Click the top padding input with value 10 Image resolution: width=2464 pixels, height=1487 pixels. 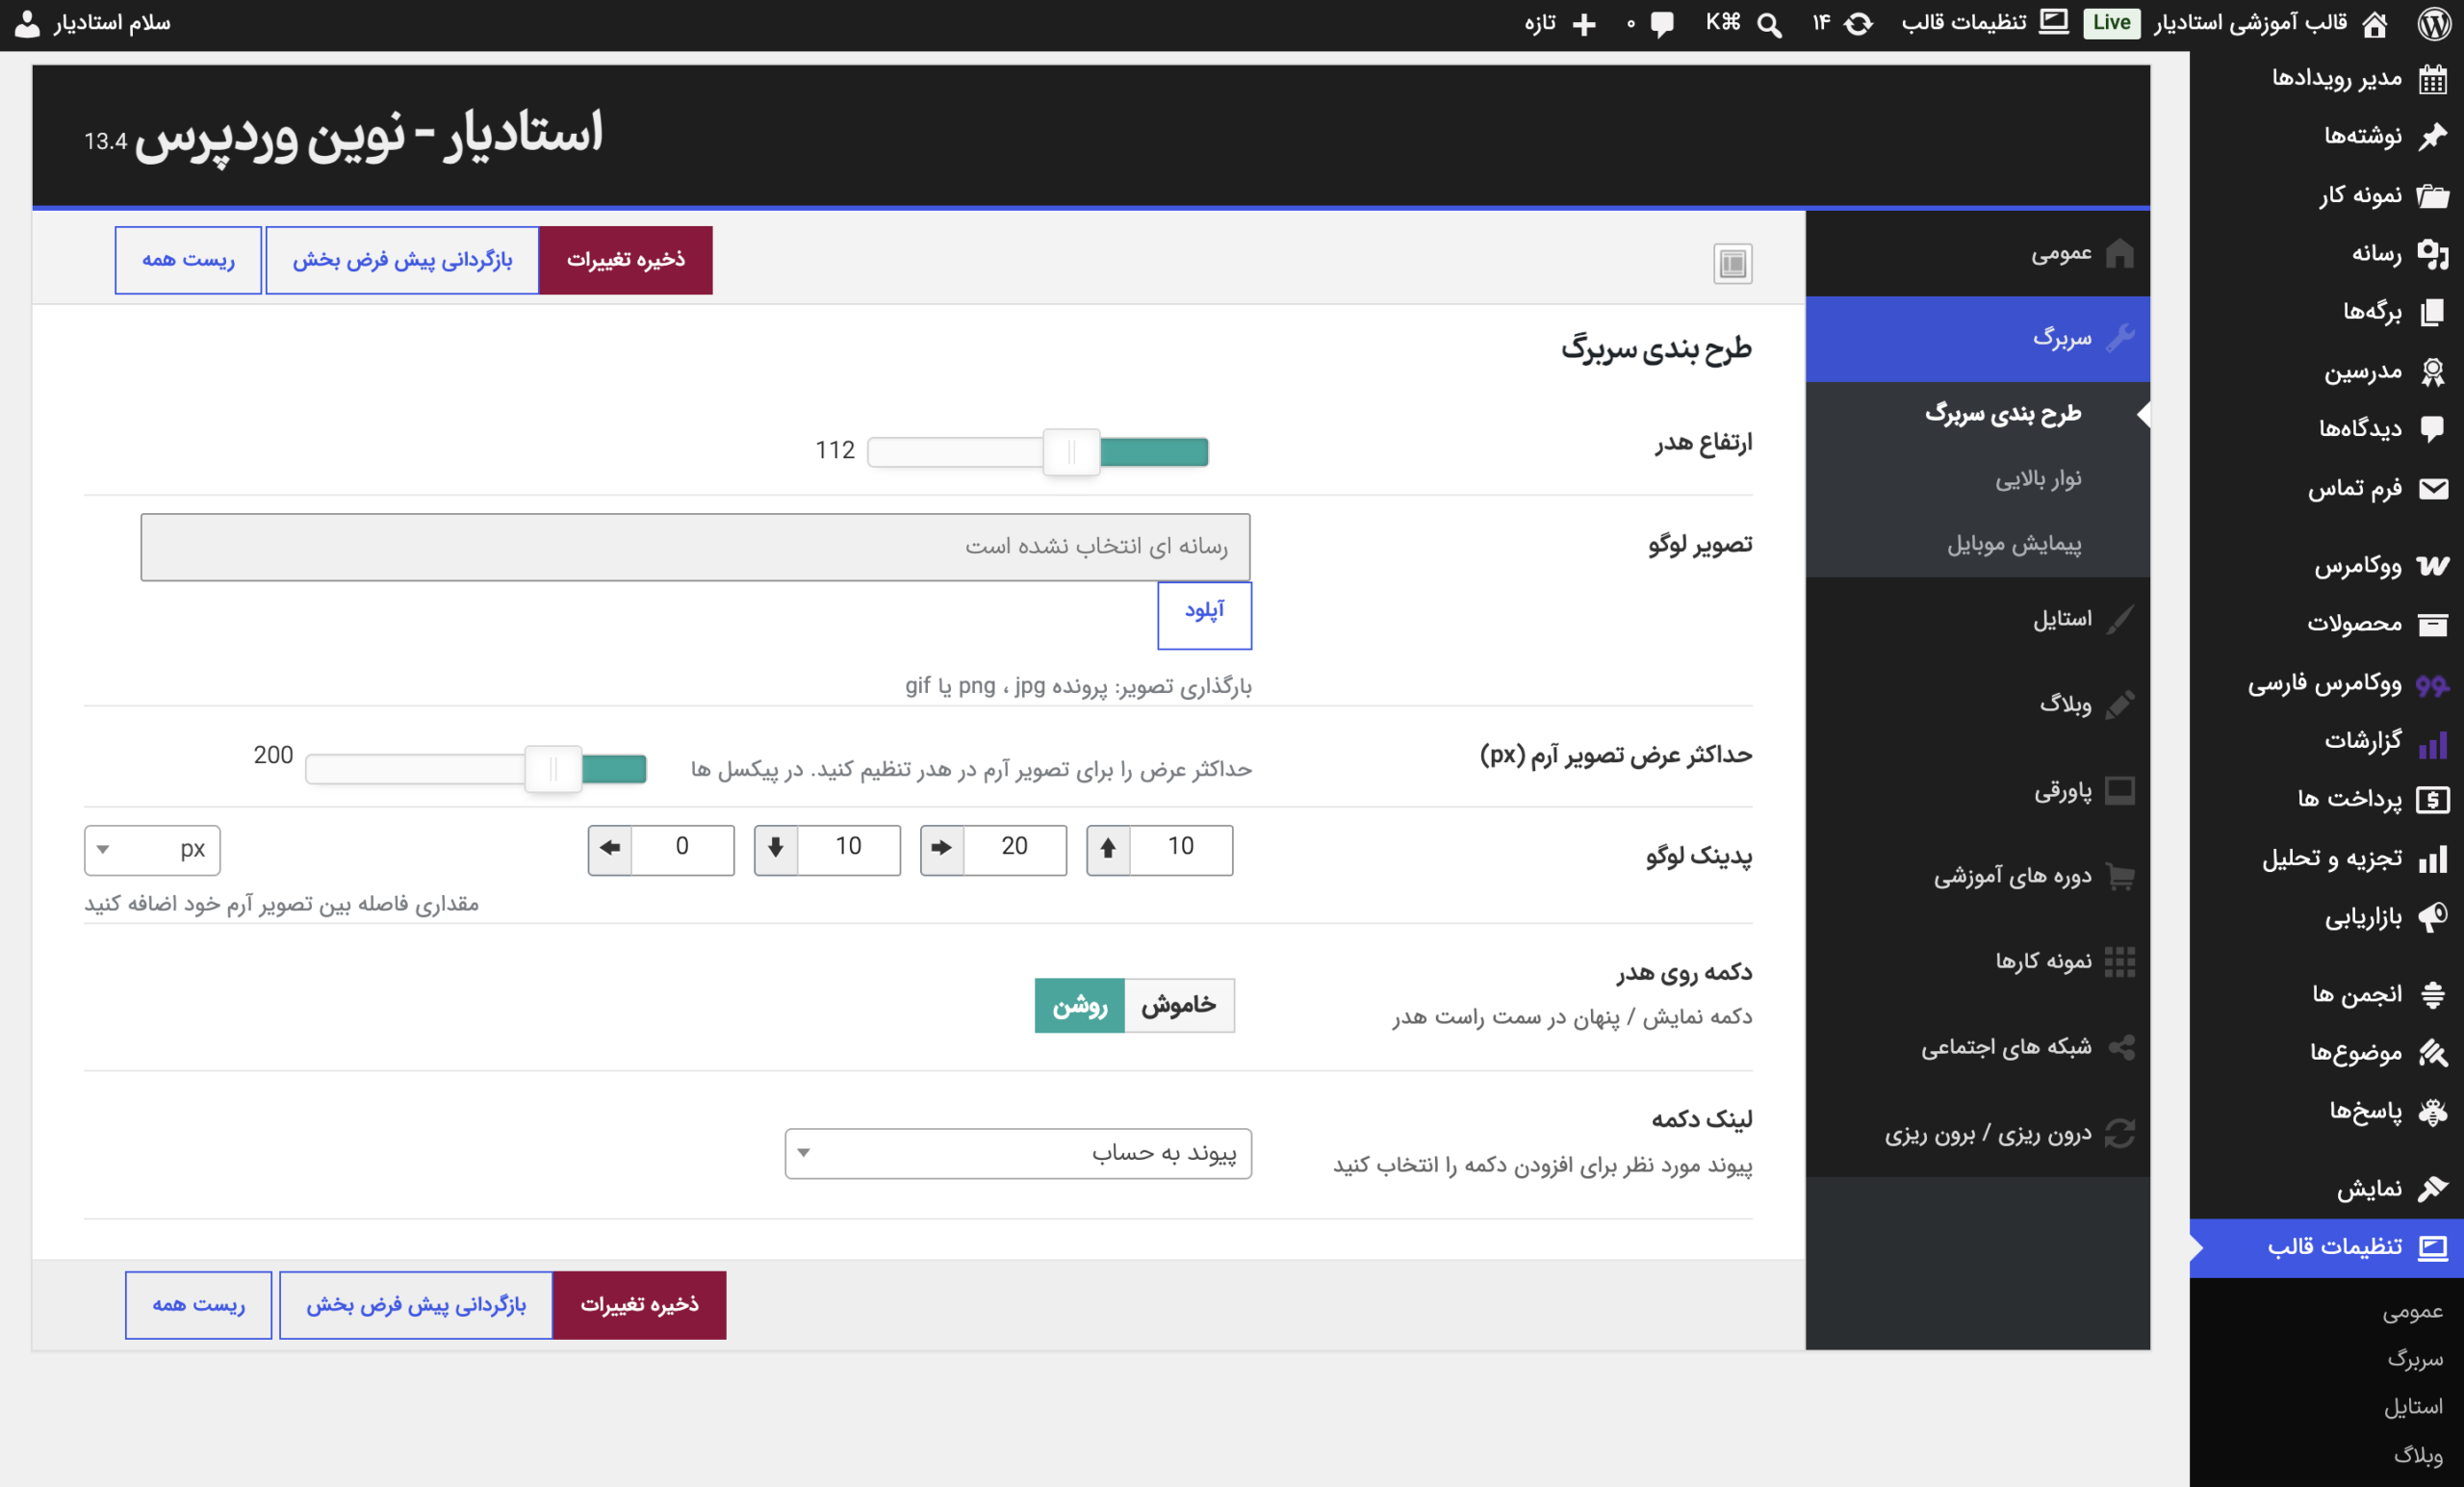tap(1181, 850)
